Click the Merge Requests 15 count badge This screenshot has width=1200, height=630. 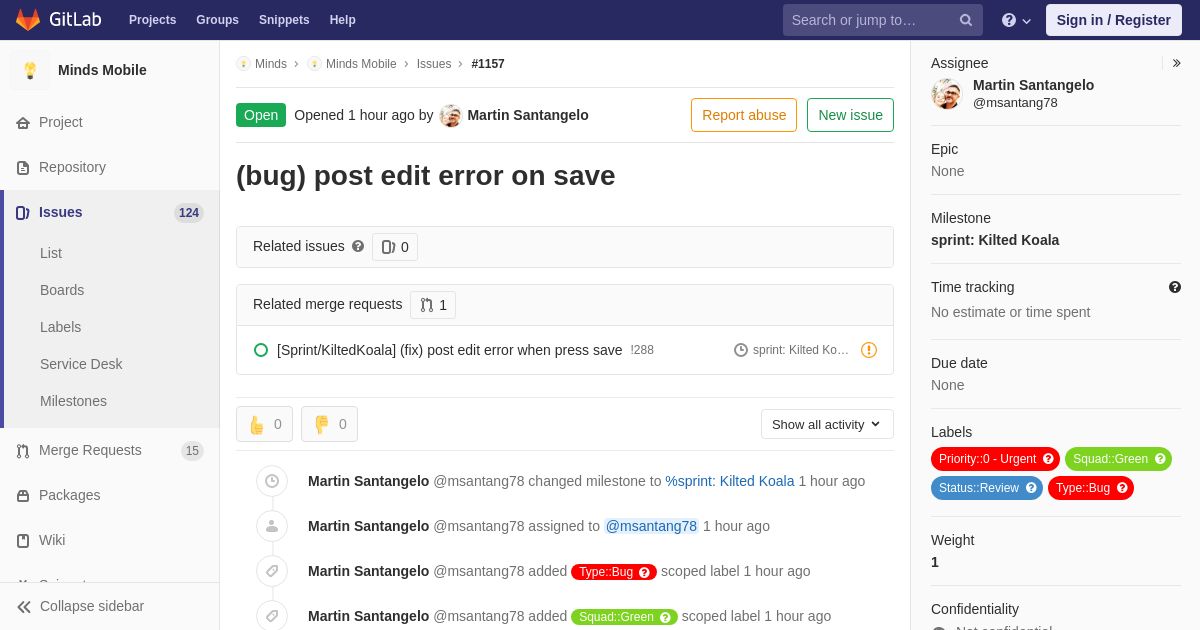192,451
